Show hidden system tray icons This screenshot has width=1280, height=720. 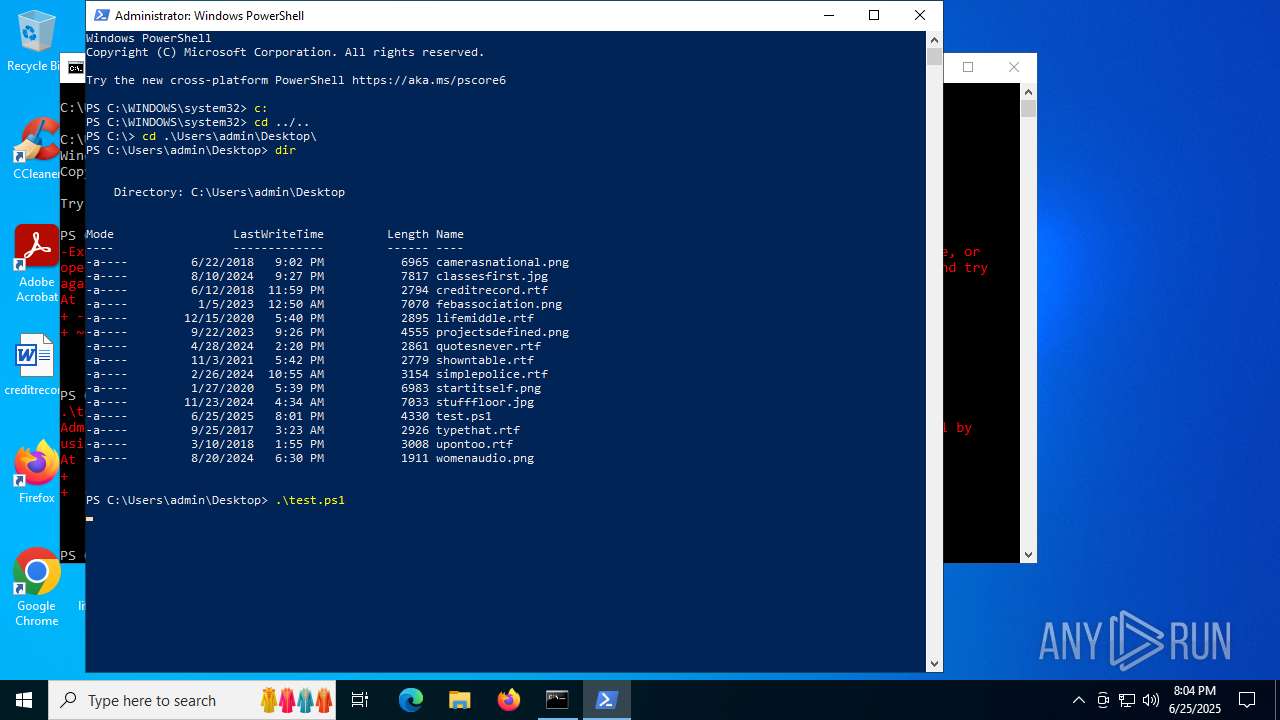coord(1079,700)
